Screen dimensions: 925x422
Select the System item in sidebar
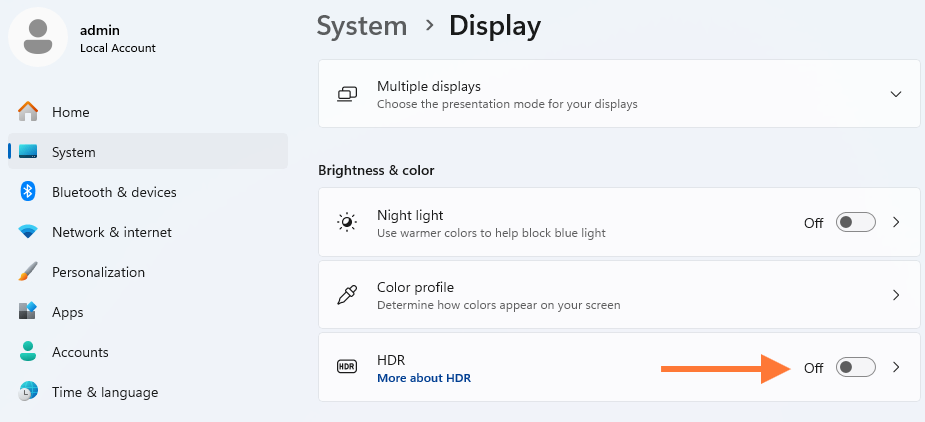[74, 152]
